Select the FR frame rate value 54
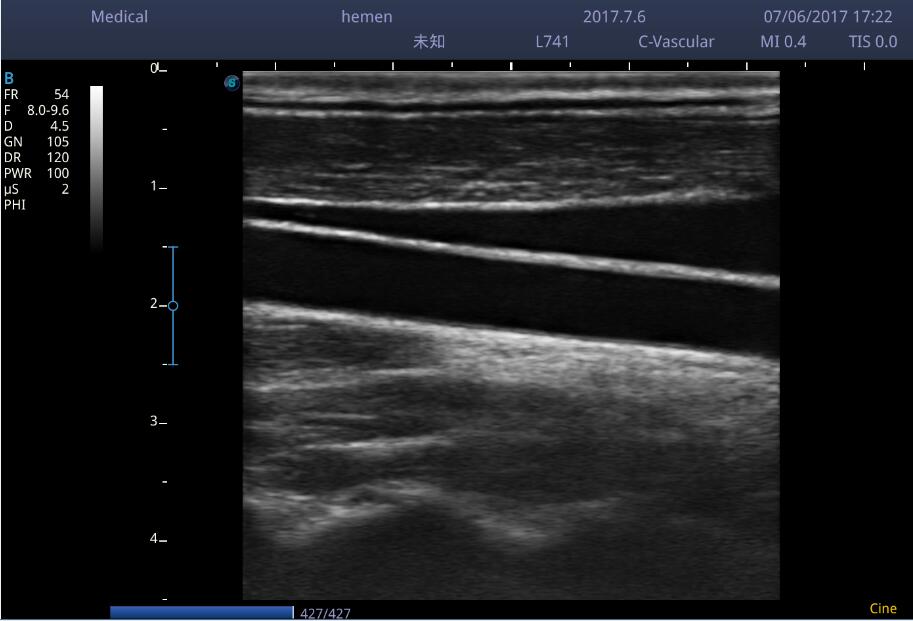Image resolution: width=913 pixels, height=621 pixels. pyautogui.click(x=61, y=94)
